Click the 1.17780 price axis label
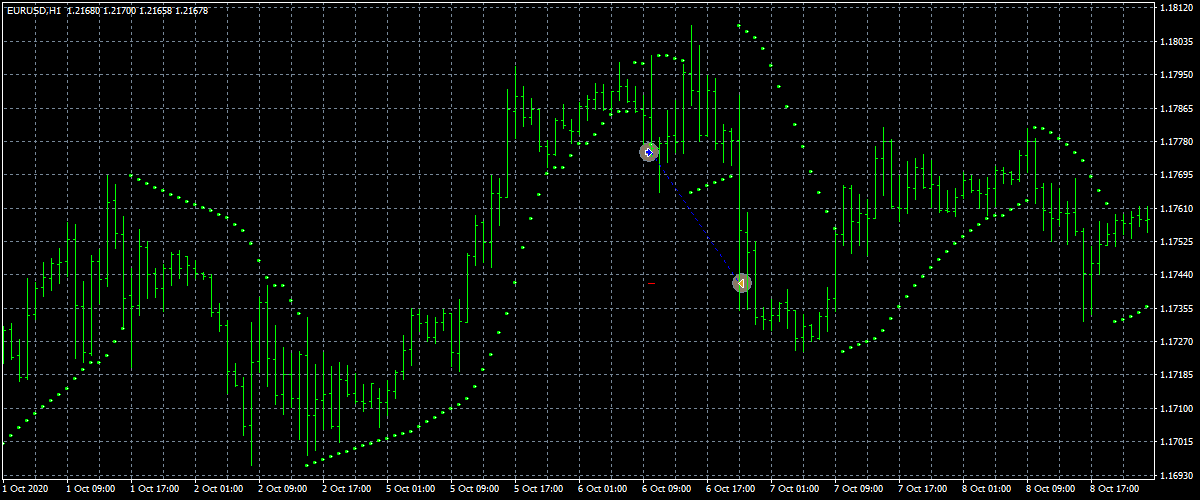 coord(1178,142)
